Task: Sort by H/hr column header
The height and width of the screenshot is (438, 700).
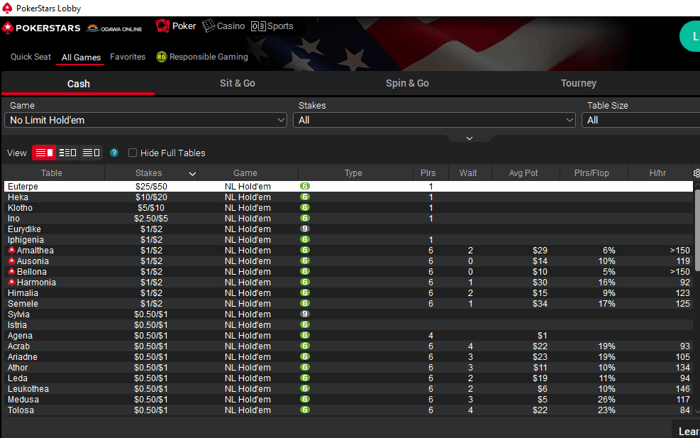Action: point(660,173)
